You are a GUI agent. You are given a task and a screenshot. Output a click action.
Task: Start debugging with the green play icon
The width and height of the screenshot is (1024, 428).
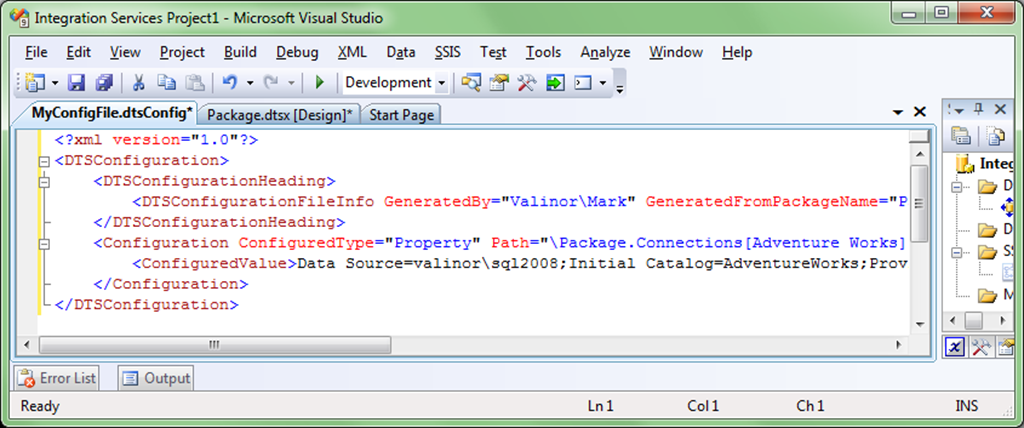click(320, 83)
